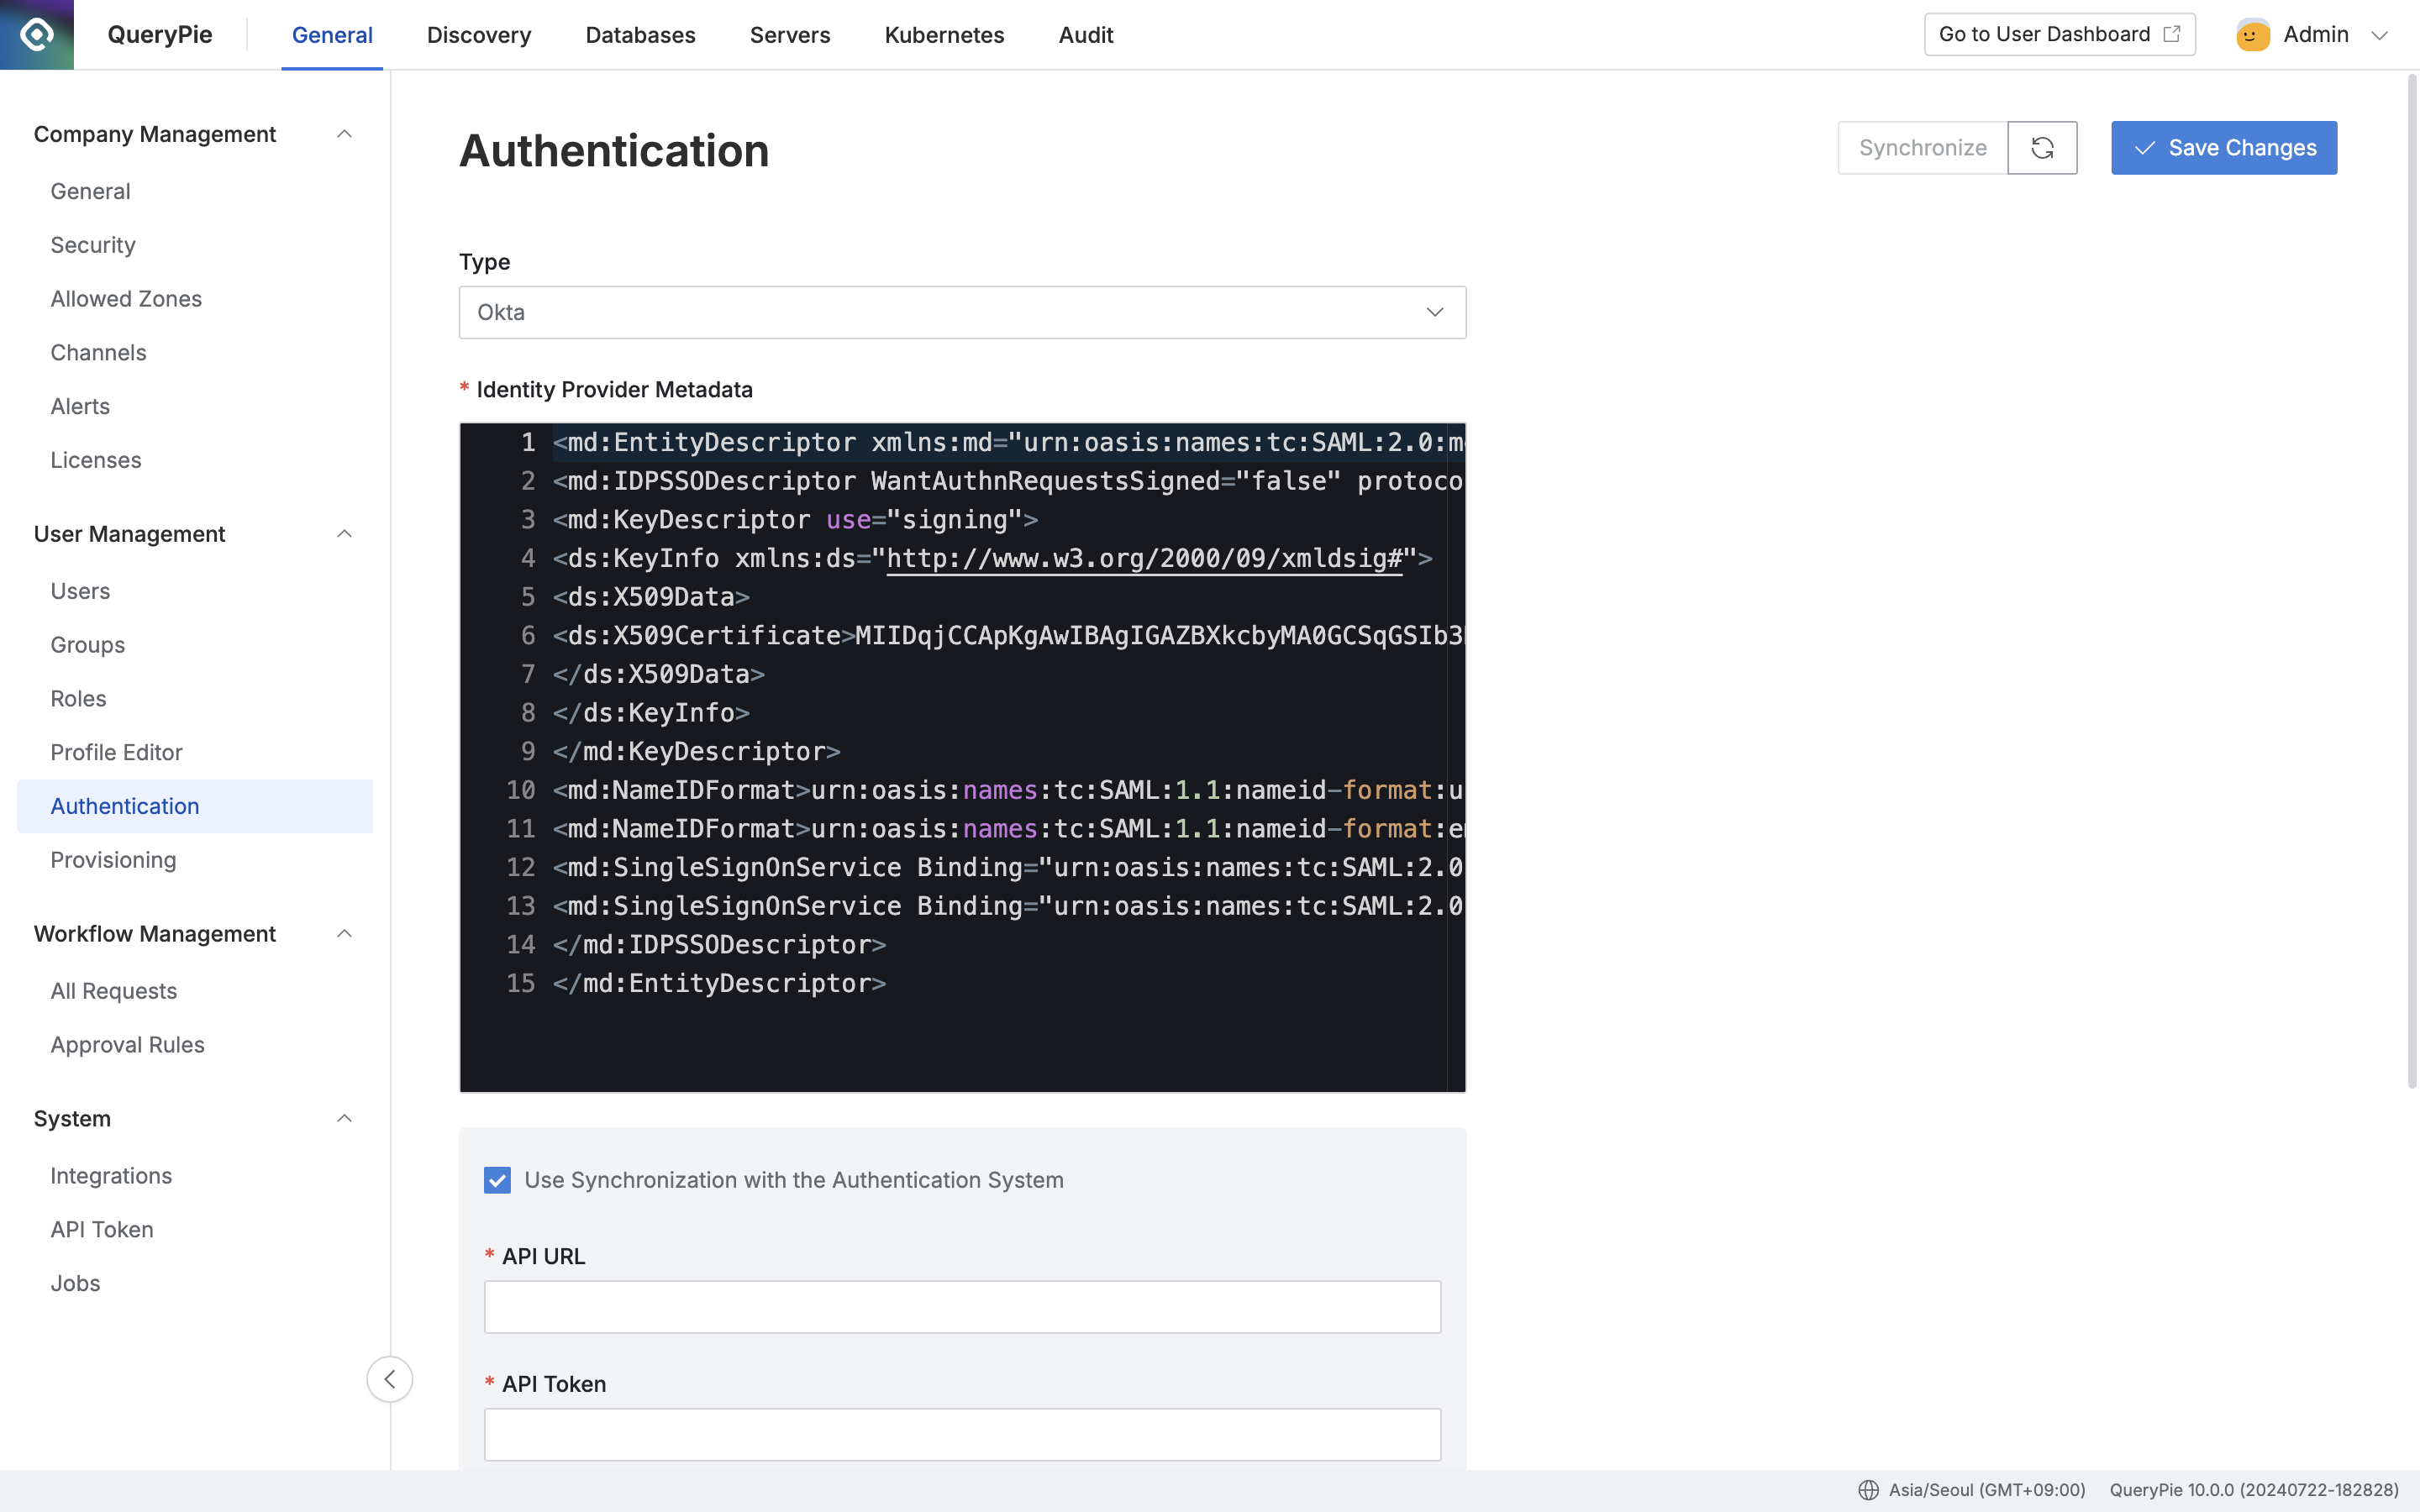Click the checkmark icon on Save Changes
Viewport: 2420px width, 1512px height.
[x=2144, y=148]
